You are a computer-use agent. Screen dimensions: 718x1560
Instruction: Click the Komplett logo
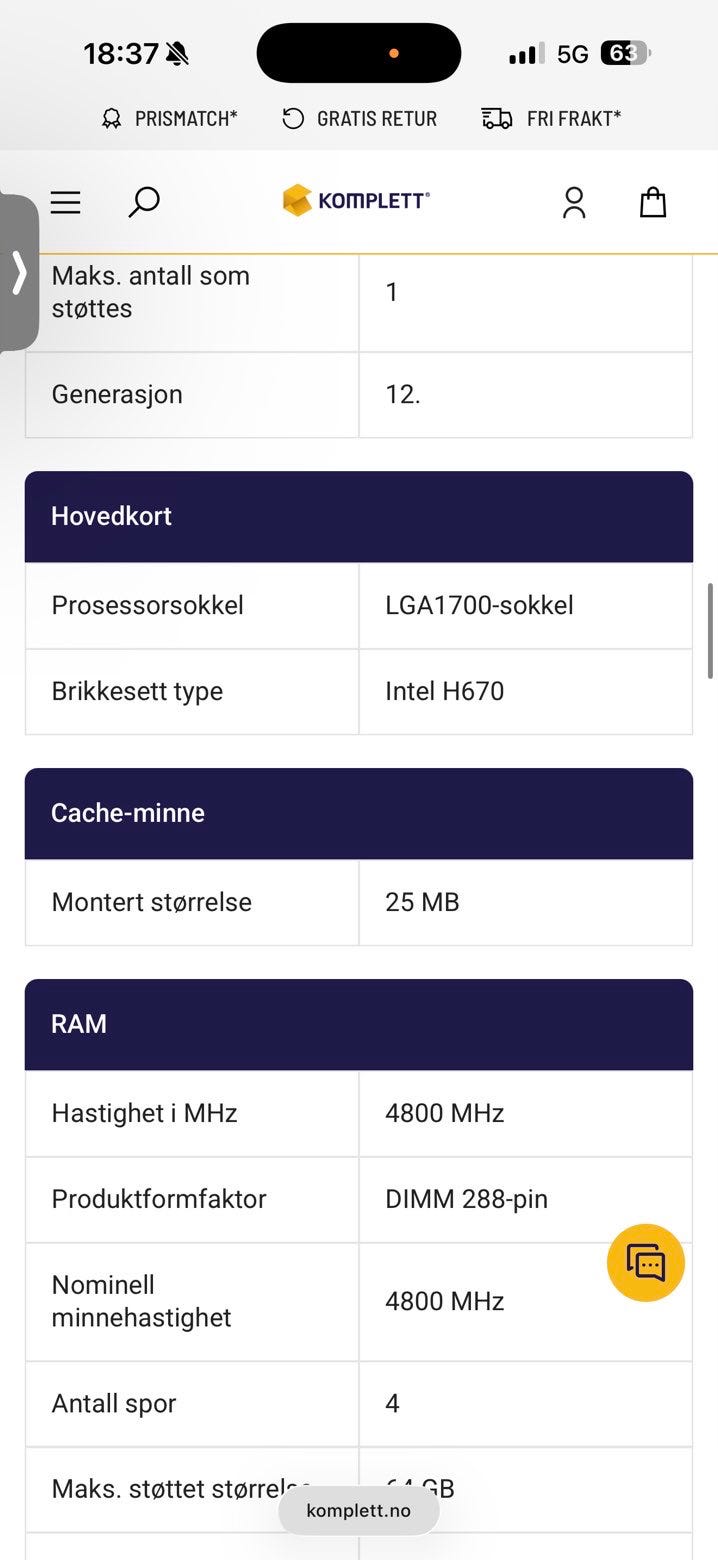click(357, 200)
